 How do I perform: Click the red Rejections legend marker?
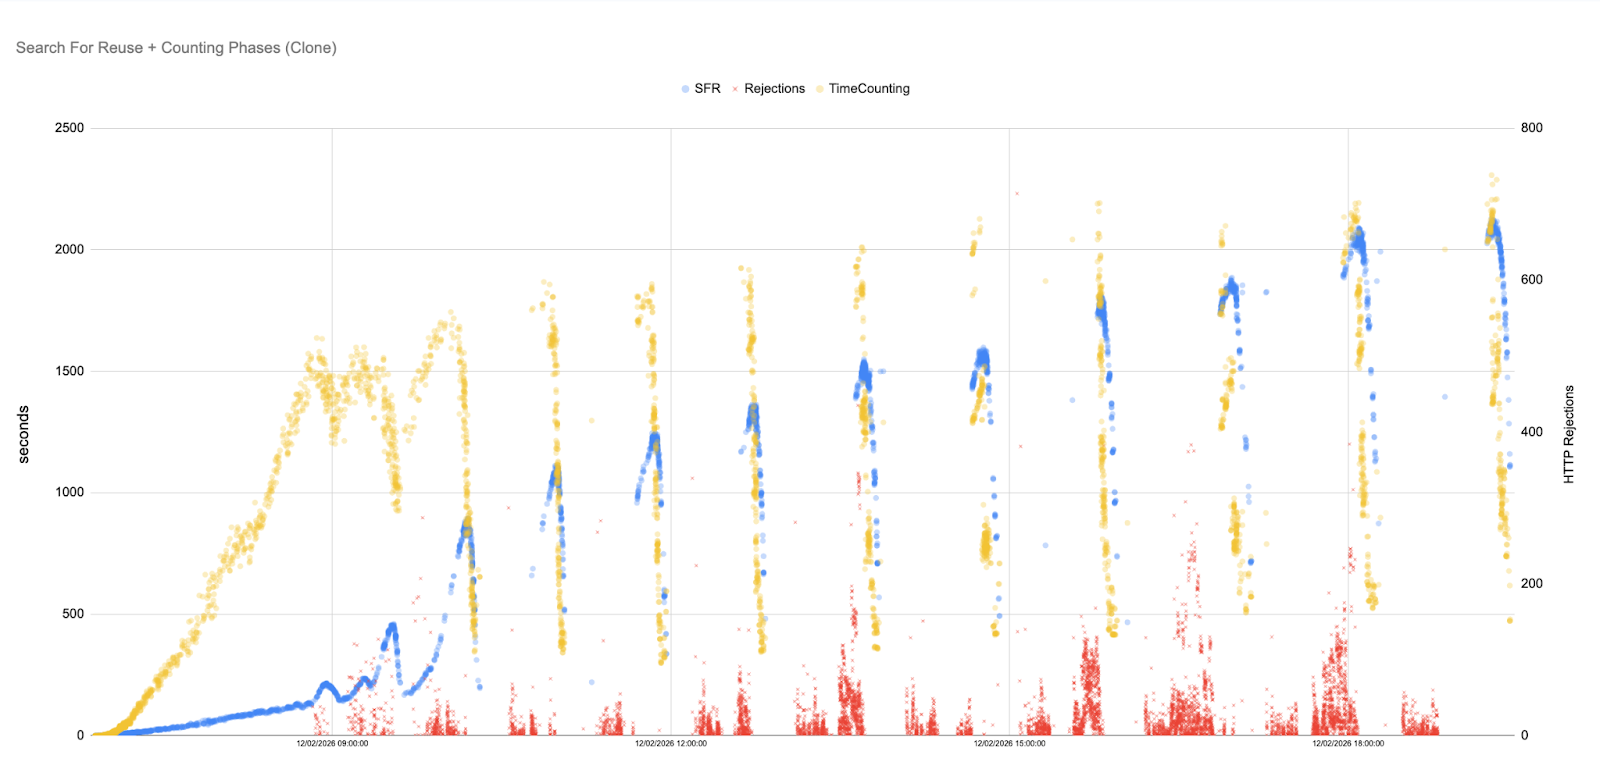[x=735, y=89]
